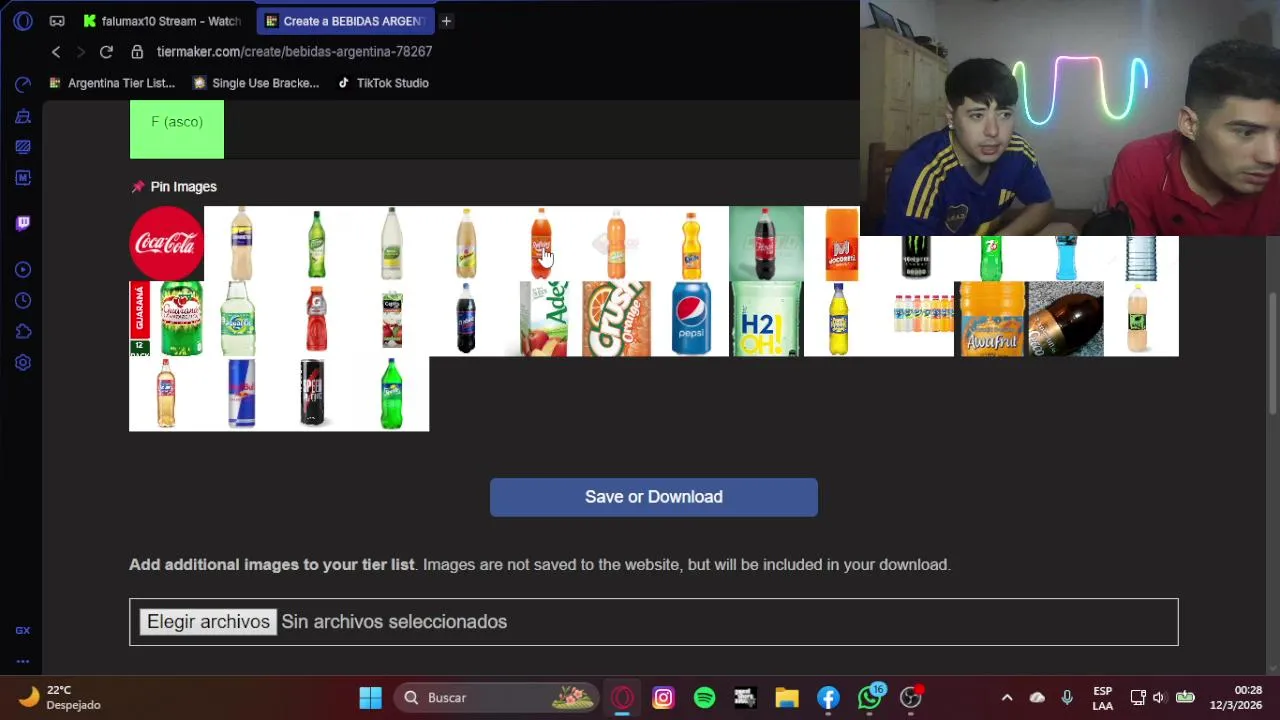Select the Create a BEBIDAS ARGENTINA tab
The height and width of the screenshot is (720, 1280).
(345, 21)
